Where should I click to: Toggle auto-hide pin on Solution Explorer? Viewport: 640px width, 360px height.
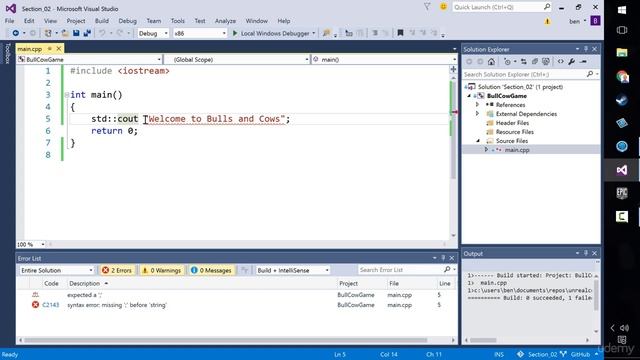pyautogui.click(x=586, y=49)
